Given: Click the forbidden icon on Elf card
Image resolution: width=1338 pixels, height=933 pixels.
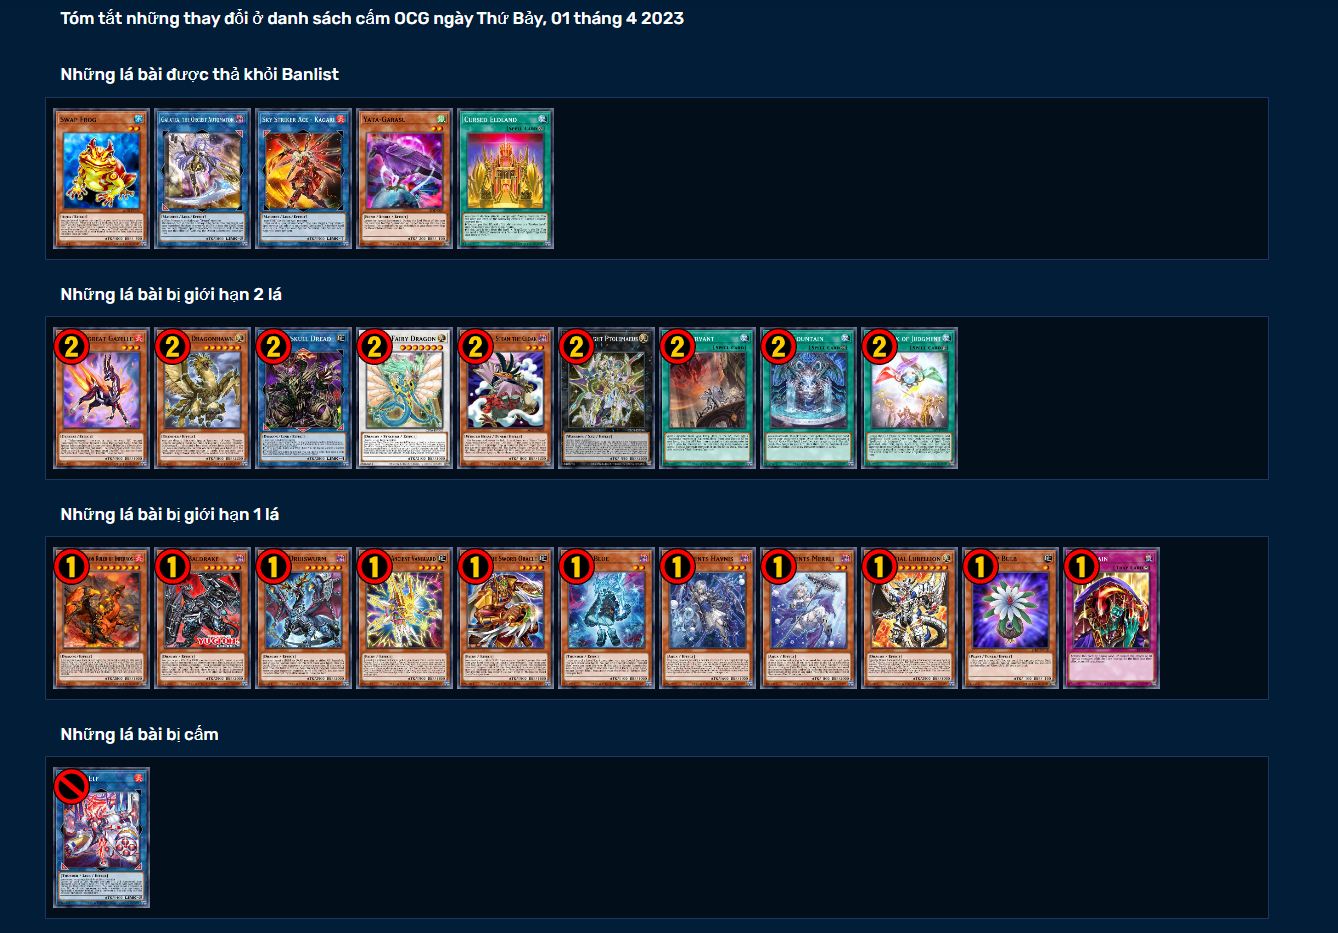Looking at the screenshot, I should pyautogui.click(x=72, y=786).
